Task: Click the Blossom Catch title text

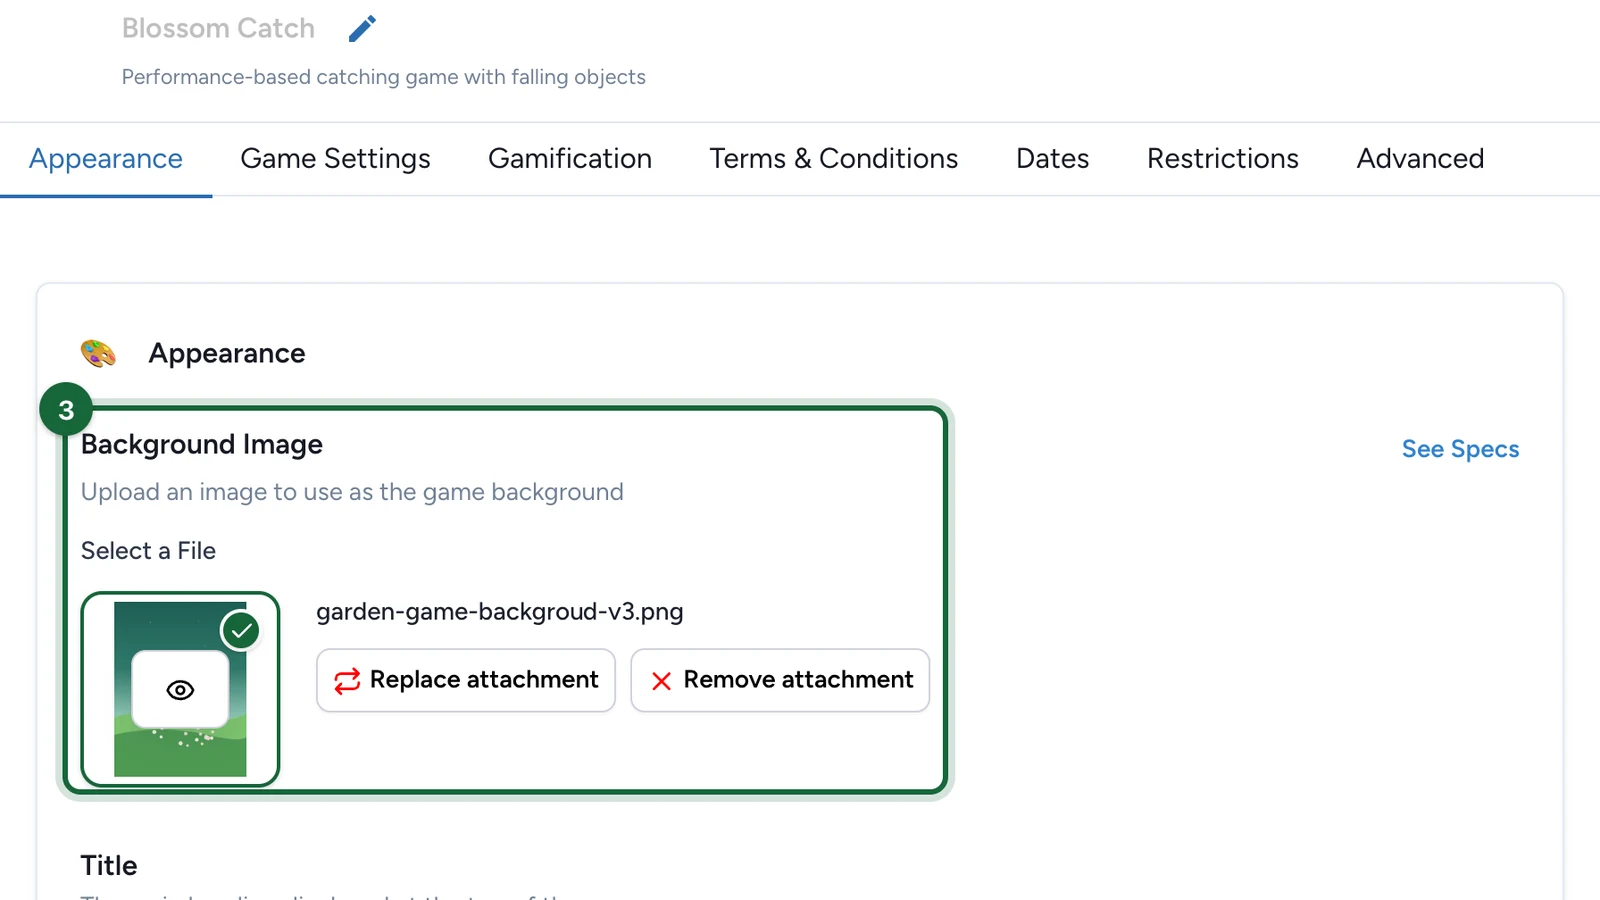Action: (x=218, y=28)
